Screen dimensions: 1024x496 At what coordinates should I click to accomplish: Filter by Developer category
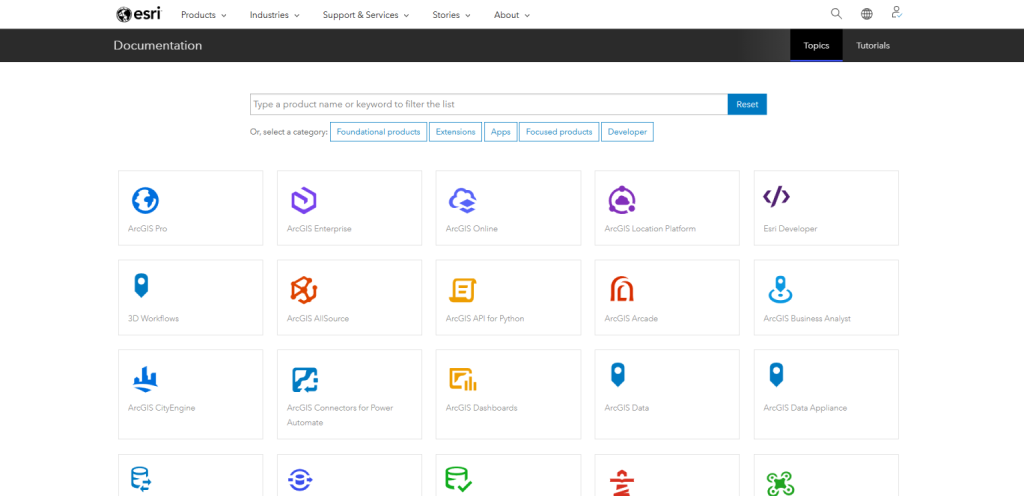(x=627, y=132)
